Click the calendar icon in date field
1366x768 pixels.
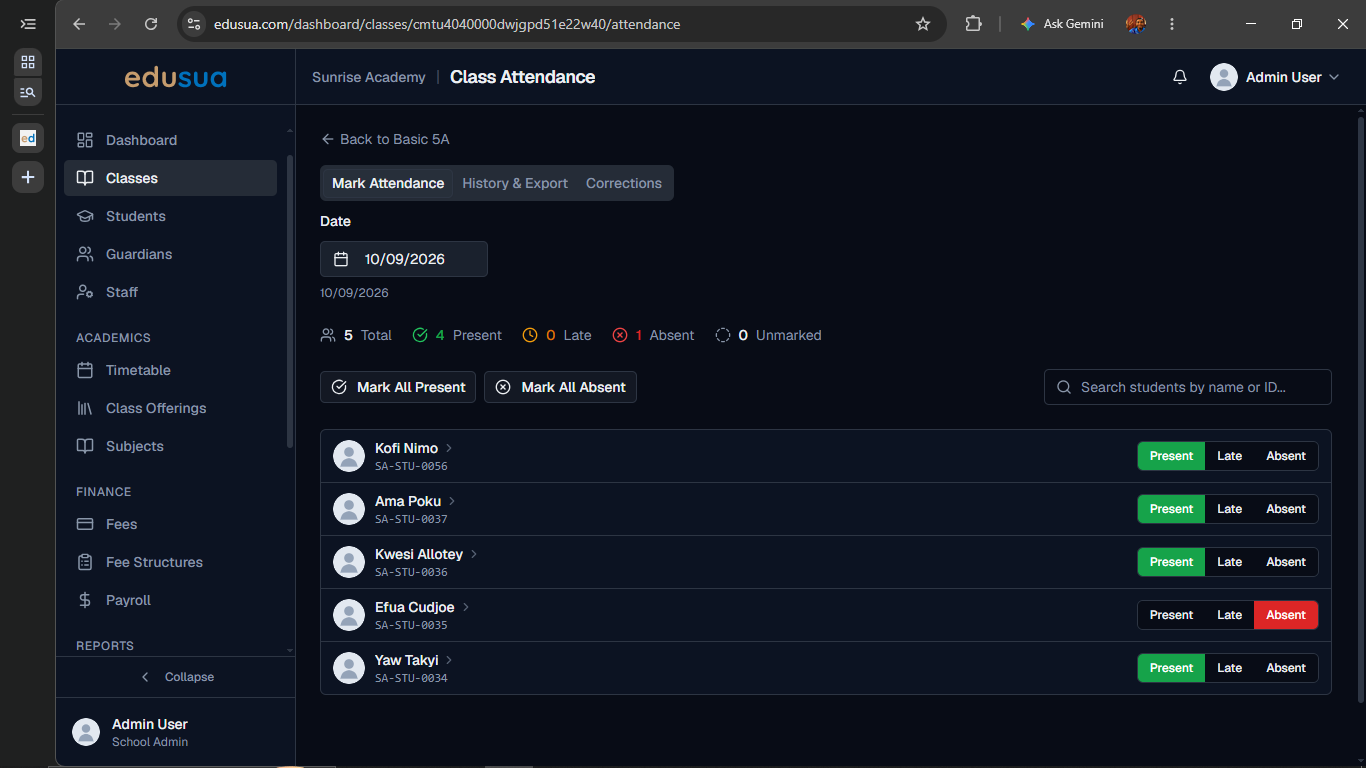pos(341,259)
